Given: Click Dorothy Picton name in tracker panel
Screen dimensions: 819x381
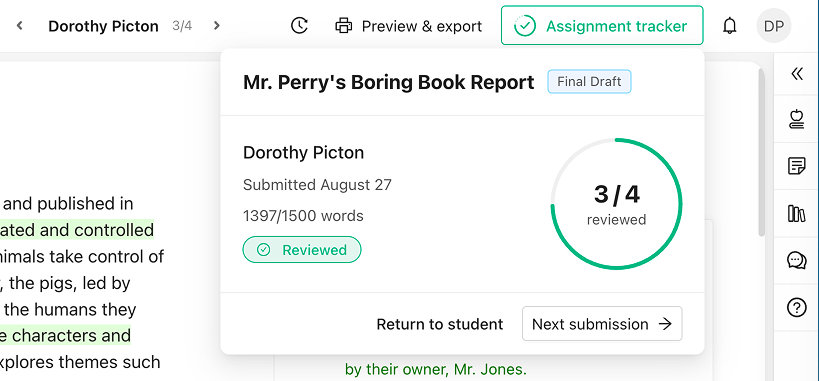Looking at the screenshot, I should pyautogui.click(x=303, y=153).
